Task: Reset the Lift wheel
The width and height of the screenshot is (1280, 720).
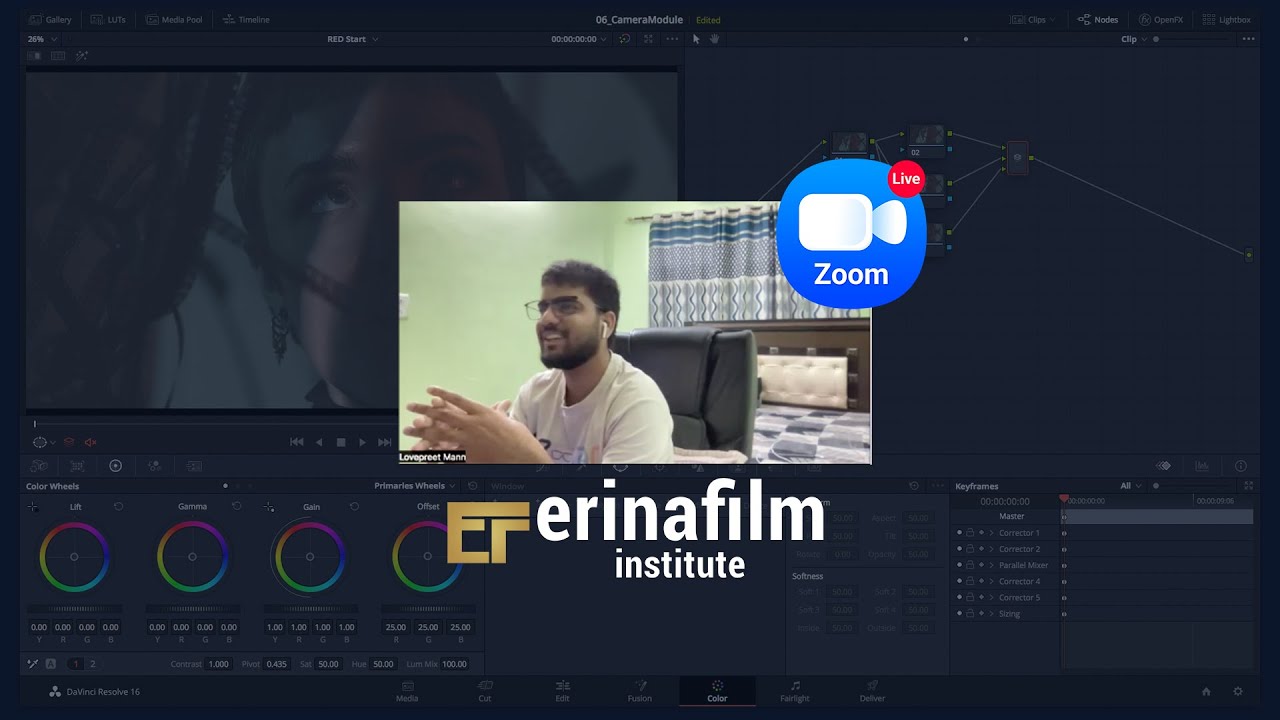Action: pos(118,506)
